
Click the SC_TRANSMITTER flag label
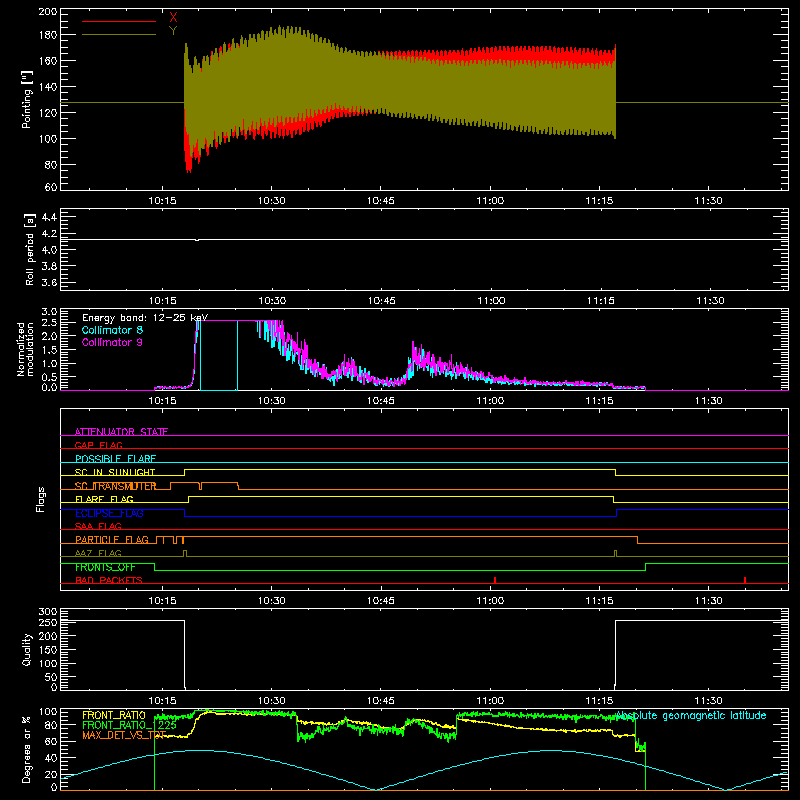click(115, 486)
